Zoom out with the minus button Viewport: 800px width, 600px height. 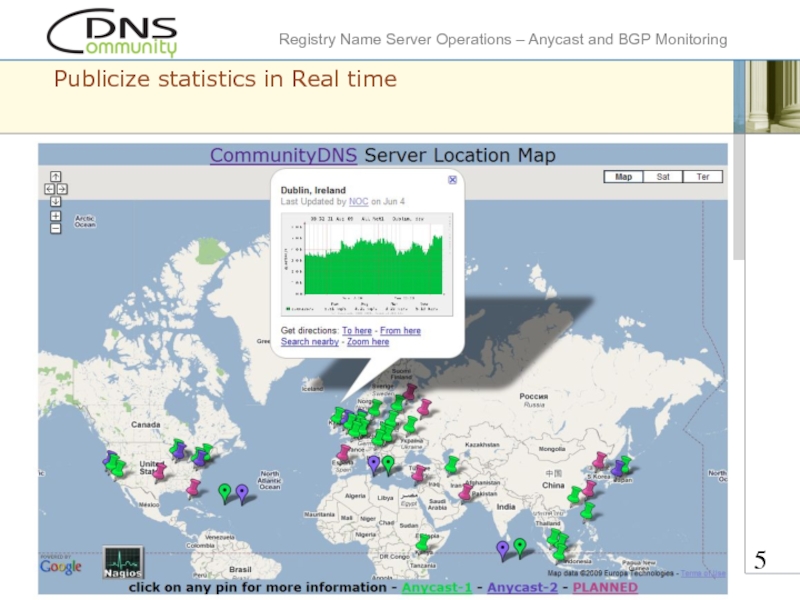[55, 227]
